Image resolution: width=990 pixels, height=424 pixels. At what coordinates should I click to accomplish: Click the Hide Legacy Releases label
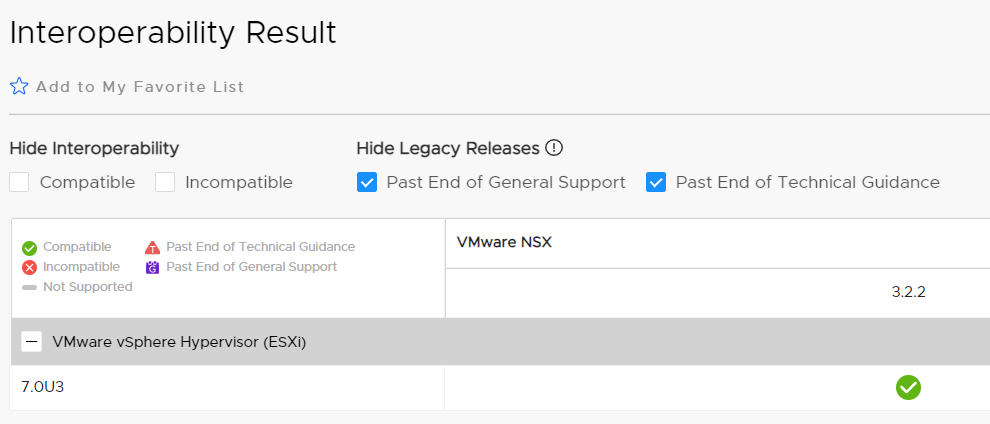coord(448,149)
